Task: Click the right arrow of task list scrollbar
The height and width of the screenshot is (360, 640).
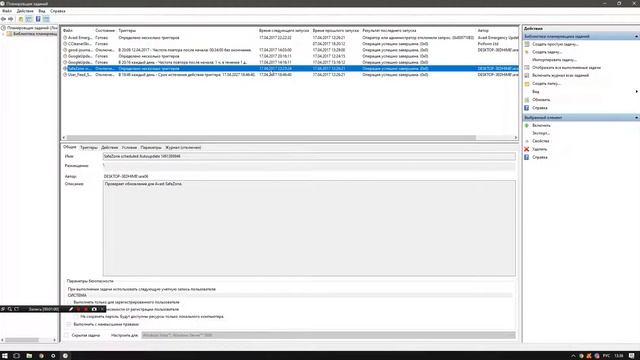Action: pyautogui.click(x=516, y=138)
